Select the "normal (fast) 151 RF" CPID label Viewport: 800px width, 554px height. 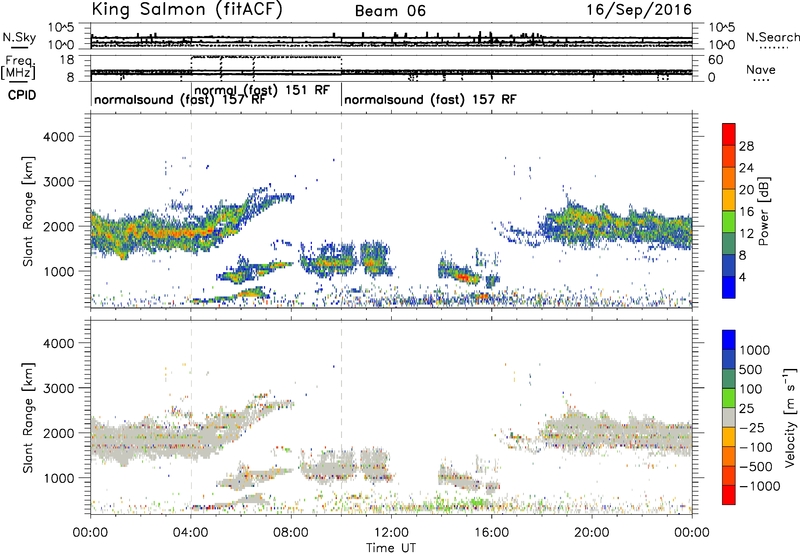coord(262,90)
